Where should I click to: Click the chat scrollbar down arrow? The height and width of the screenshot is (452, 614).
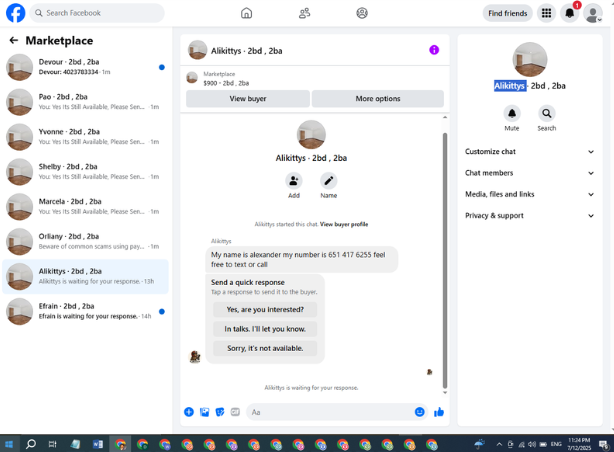point(445,392)
